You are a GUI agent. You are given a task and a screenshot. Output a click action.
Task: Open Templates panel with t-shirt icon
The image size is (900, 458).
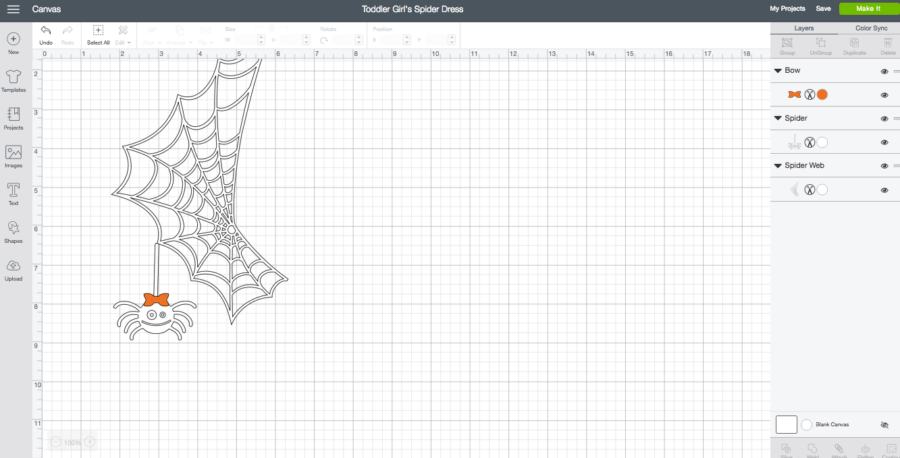click(x=13, y=81)
